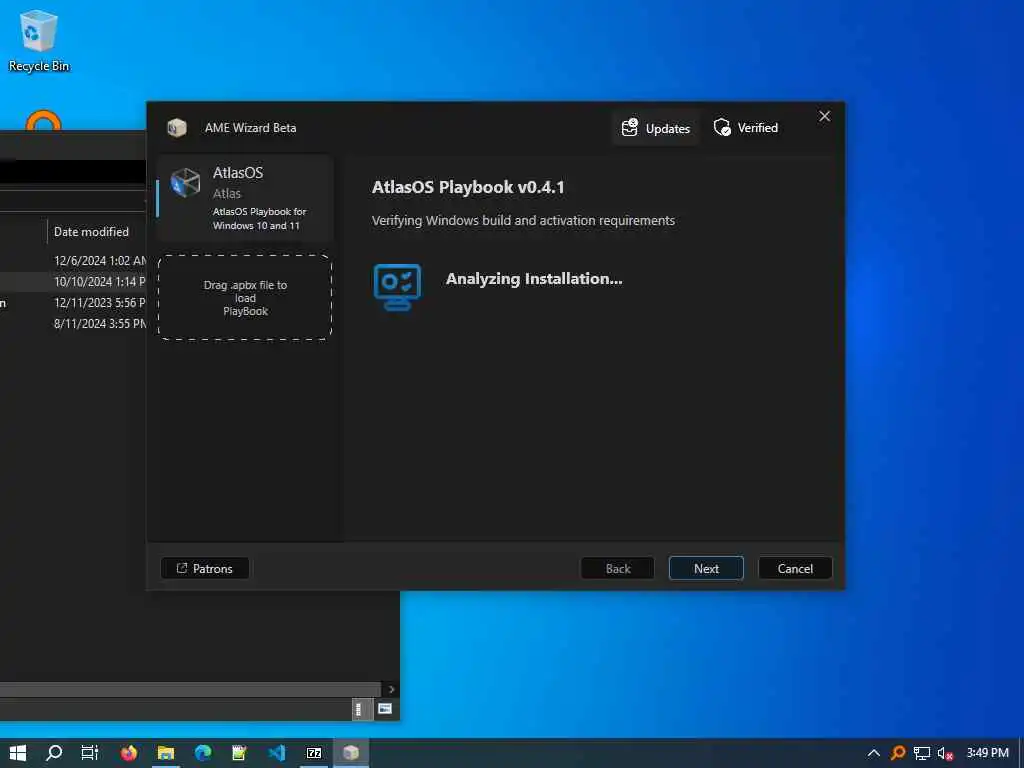The width and height of the screenshot is (1024, 768).
Task: Open File Explorer from the taskbar
Action: click(x=166, y=753)
